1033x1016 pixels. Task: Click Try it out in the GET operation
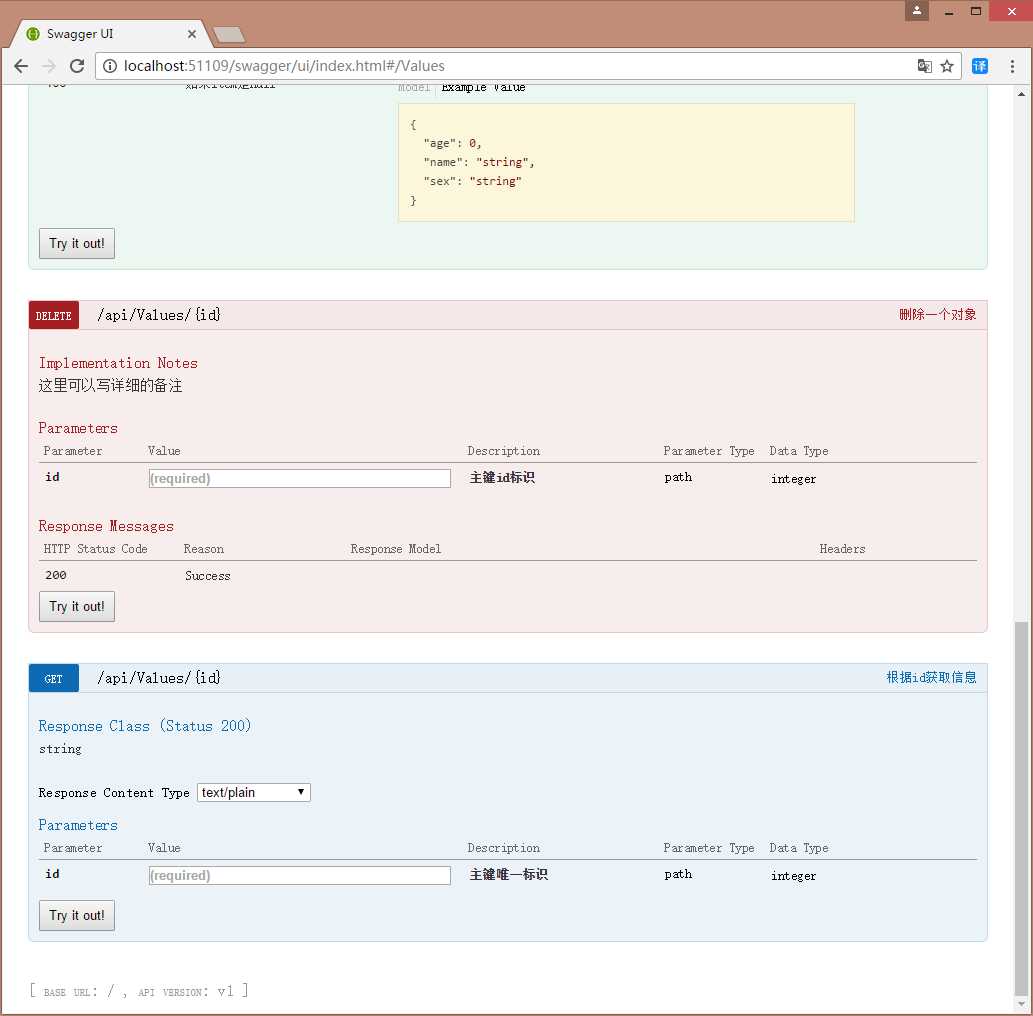[76, 916]
